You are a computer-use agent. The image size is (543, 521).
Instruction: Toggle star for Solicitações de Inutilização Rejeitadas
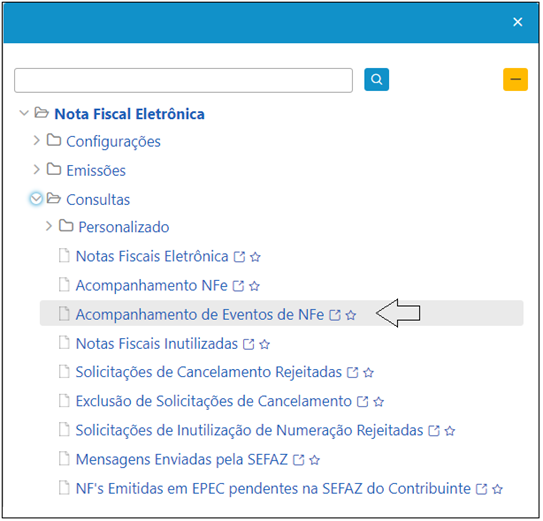[x=450, y=431]
